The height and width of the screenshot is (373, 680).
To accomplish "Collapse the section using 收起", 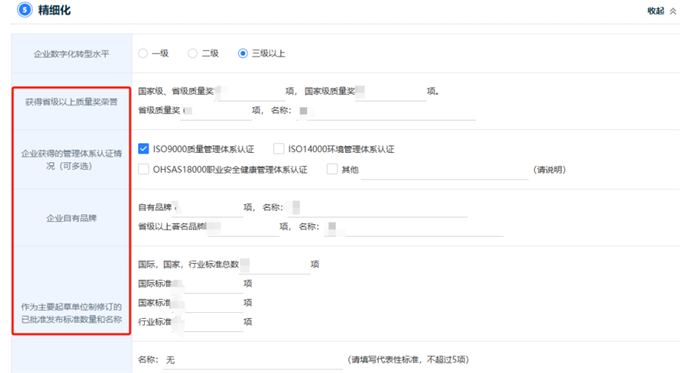I will point(662,11).
